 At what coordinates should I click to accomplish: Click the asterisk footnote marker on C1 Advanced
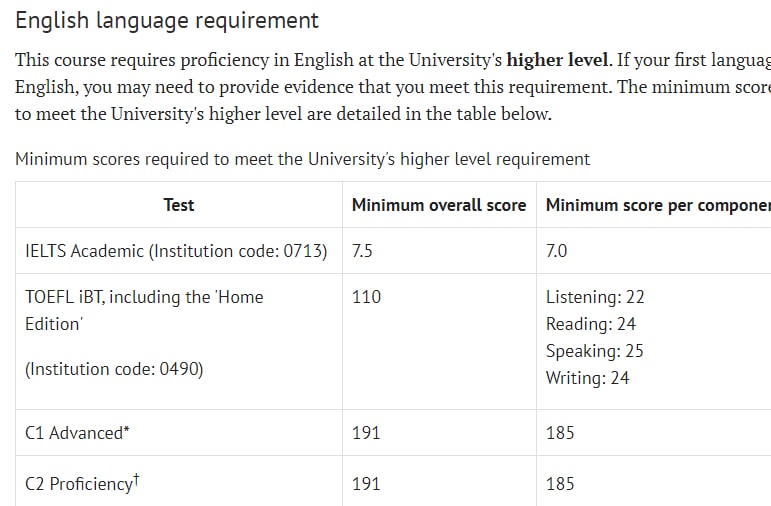pos(126,429)
